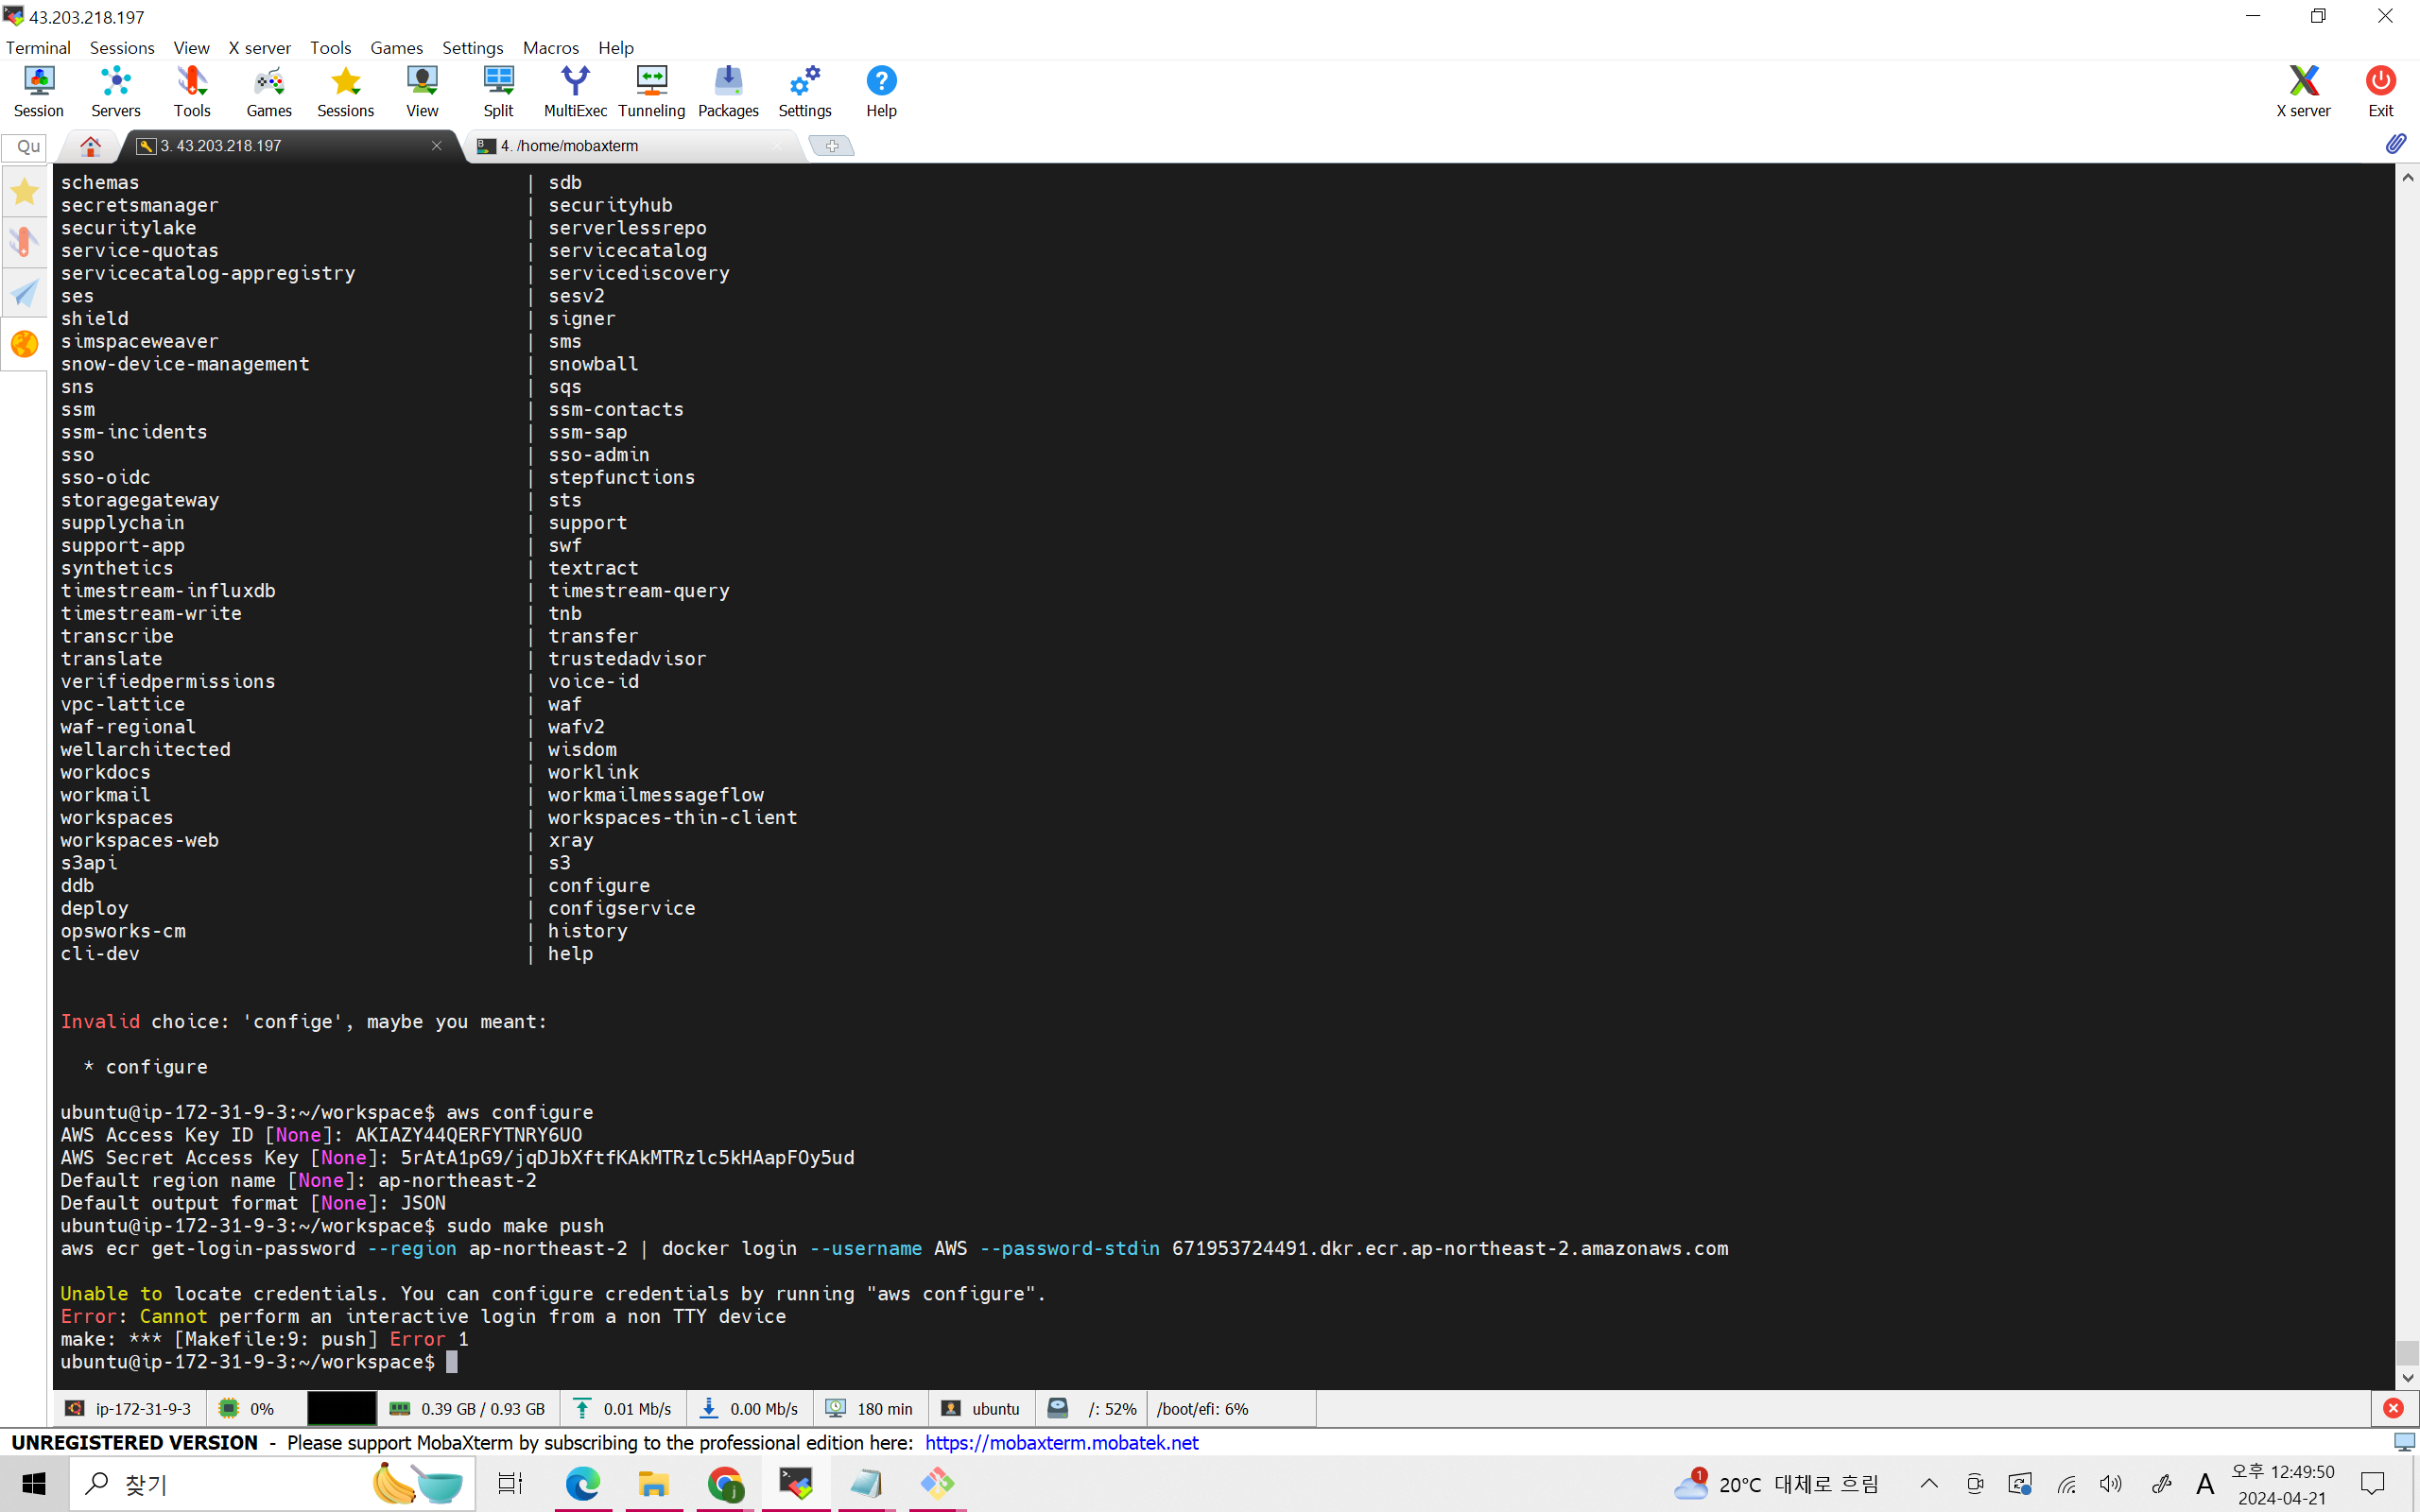Click the /boot/efi: 6% status entry
The height and width of the screenshot is (1512, 2420).
pos(1203,1408)
